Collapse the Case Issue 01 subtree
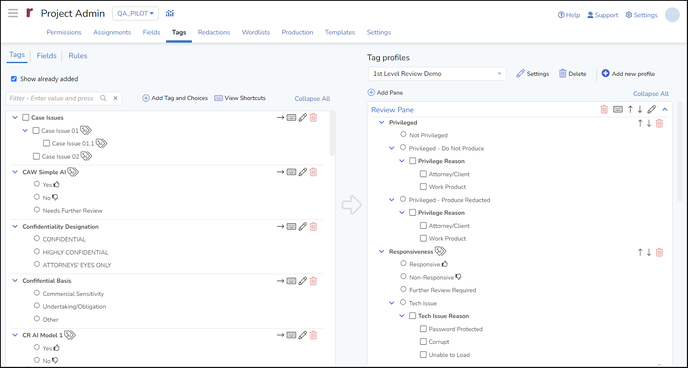This screenshot has width=688, height=368. tap(25, 131)
